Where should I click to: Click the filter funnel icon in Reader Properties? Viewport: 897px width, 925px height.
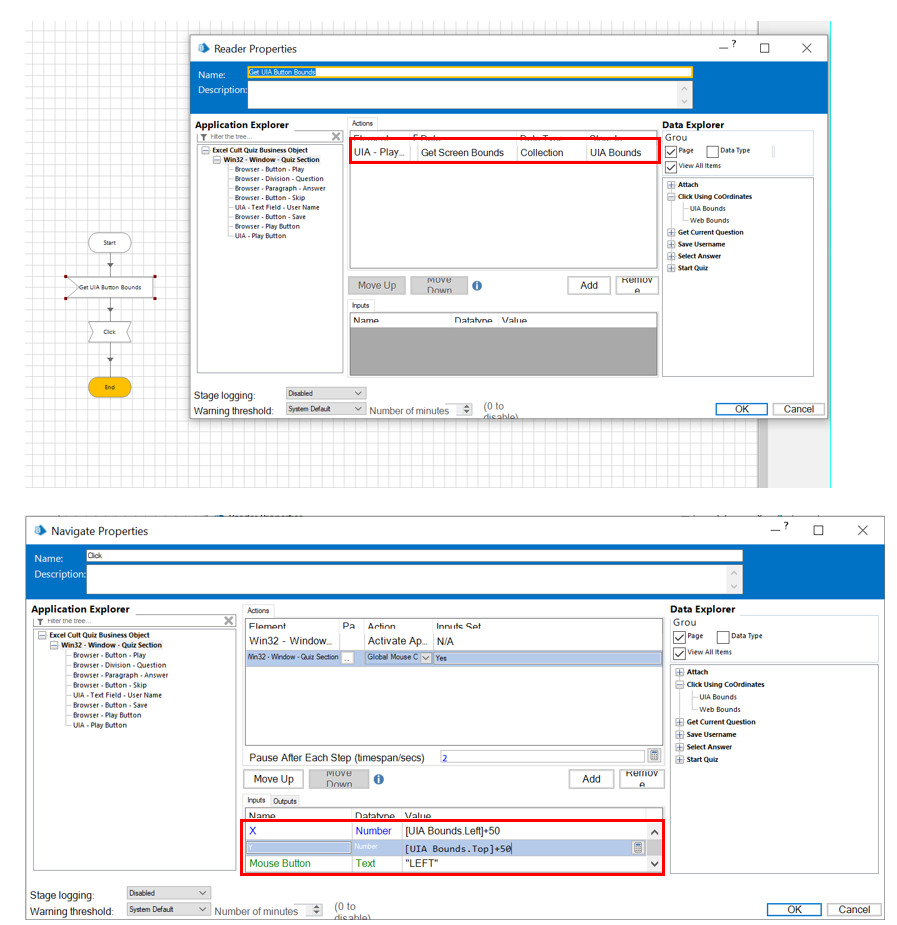coord(203,137)
